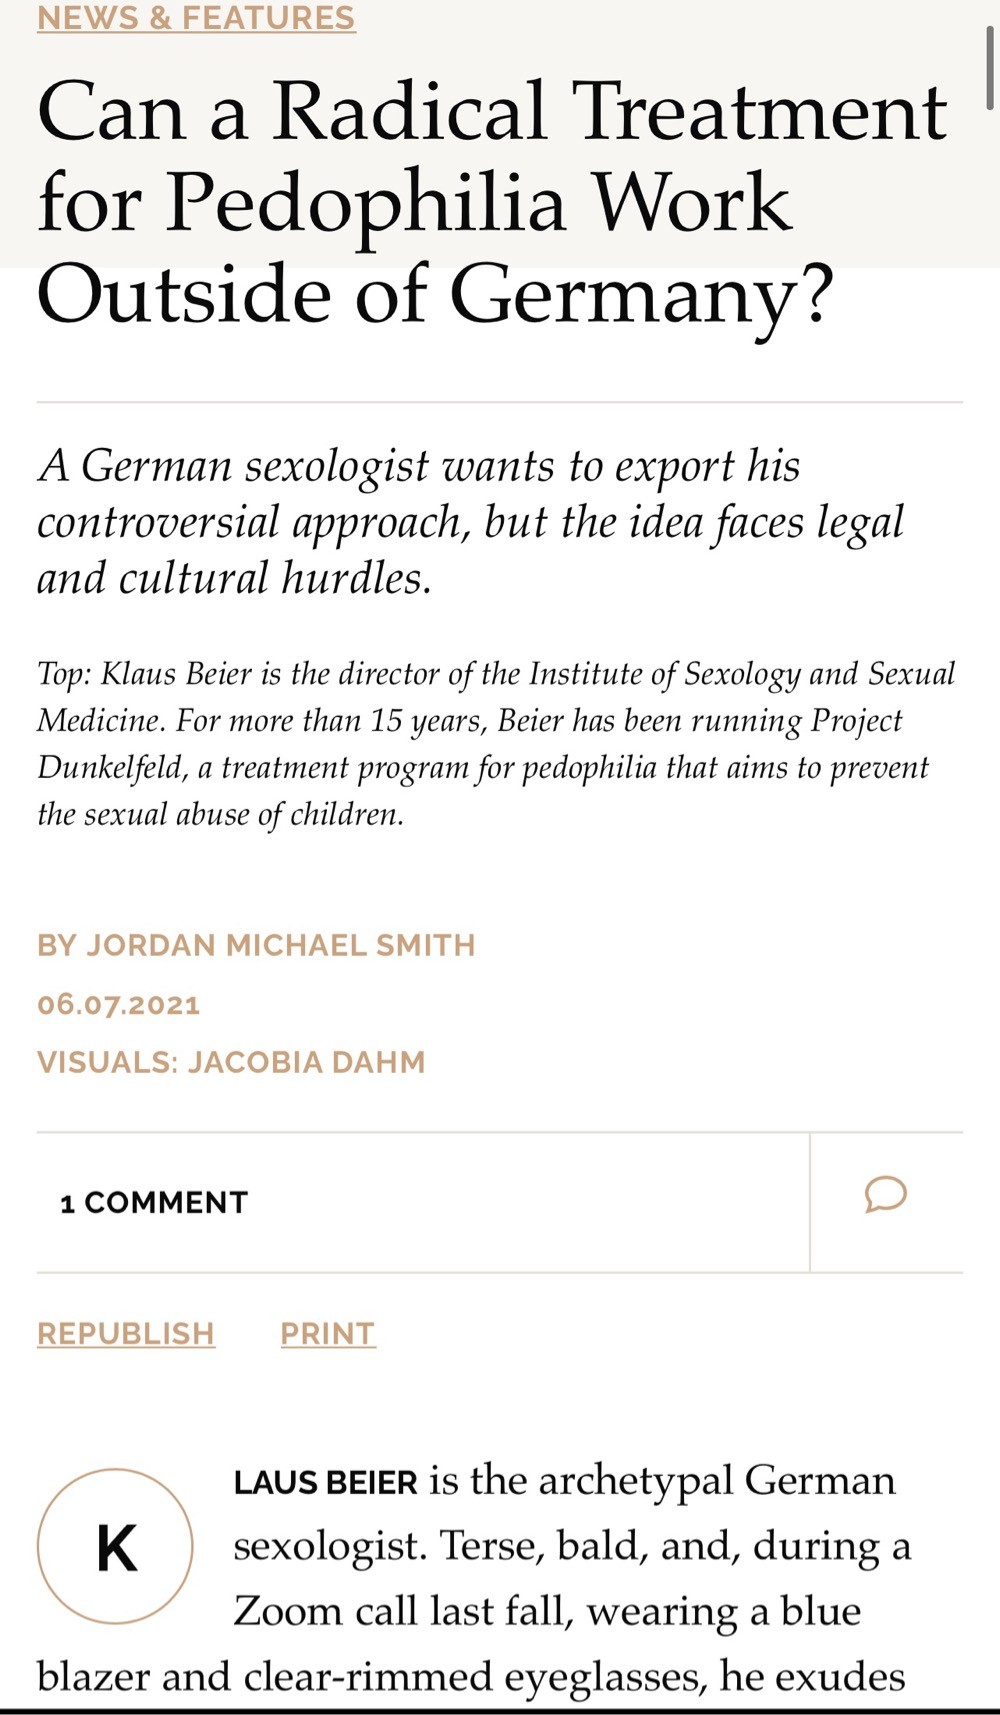Click the 06.07.2021 publication date
This screenshot has width=1000, height=1715.
click(119, 1004)
